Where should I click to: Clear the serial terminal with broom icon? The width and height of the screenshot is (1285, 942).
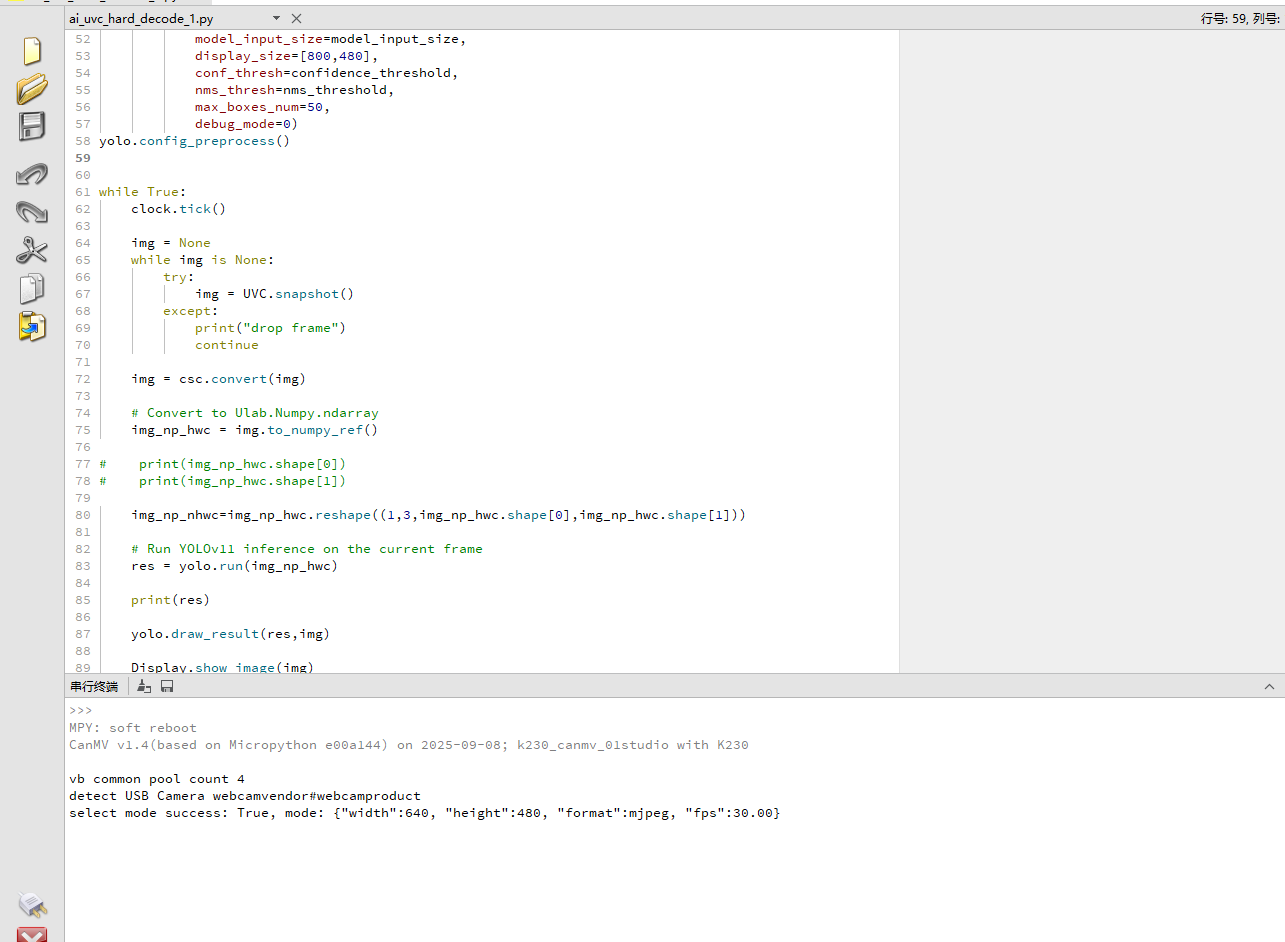click(x=144, y=686)
